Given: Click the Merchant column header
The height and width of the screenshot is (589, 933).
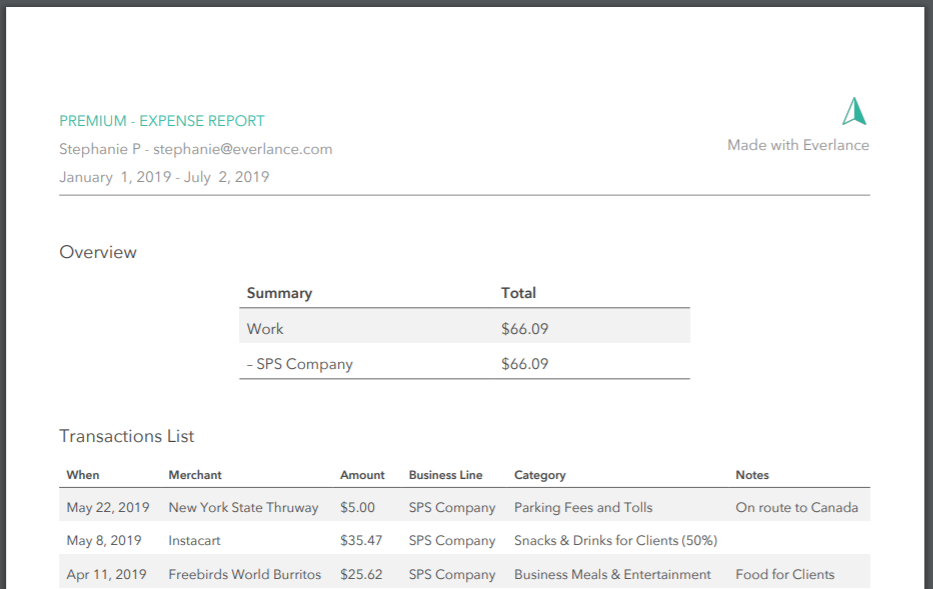Looking at the screenshot, I should coord(195,475).
